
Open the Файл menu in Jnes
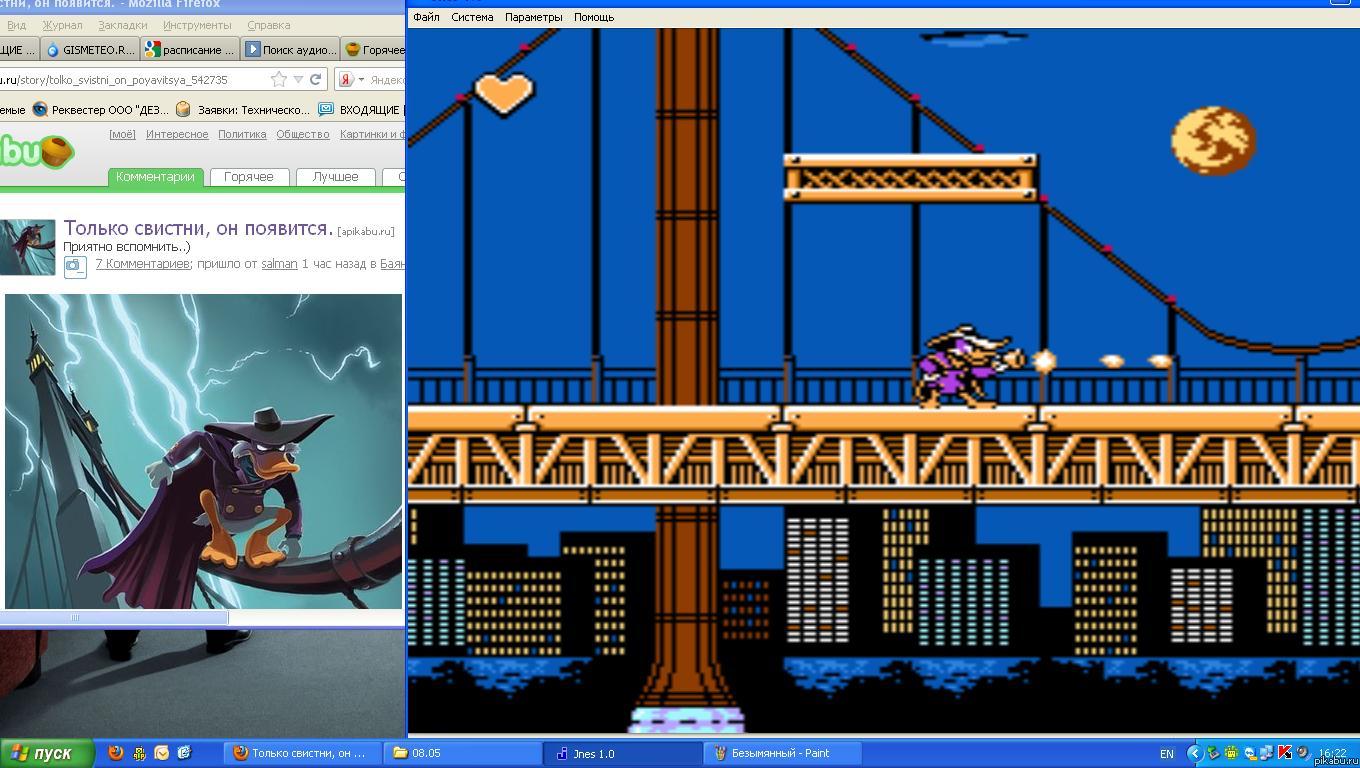click(x=426, y=17)
